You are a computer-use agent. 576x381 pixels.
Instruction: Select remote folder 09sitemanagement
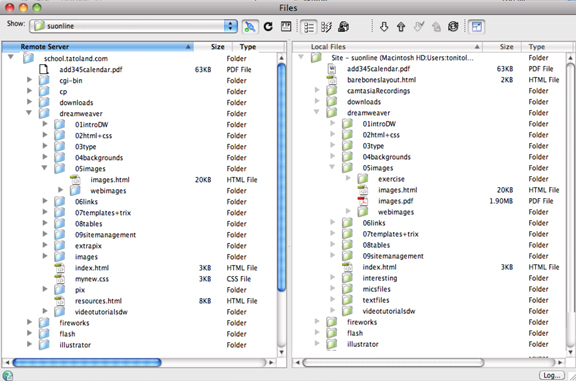[x=105, y=235]
